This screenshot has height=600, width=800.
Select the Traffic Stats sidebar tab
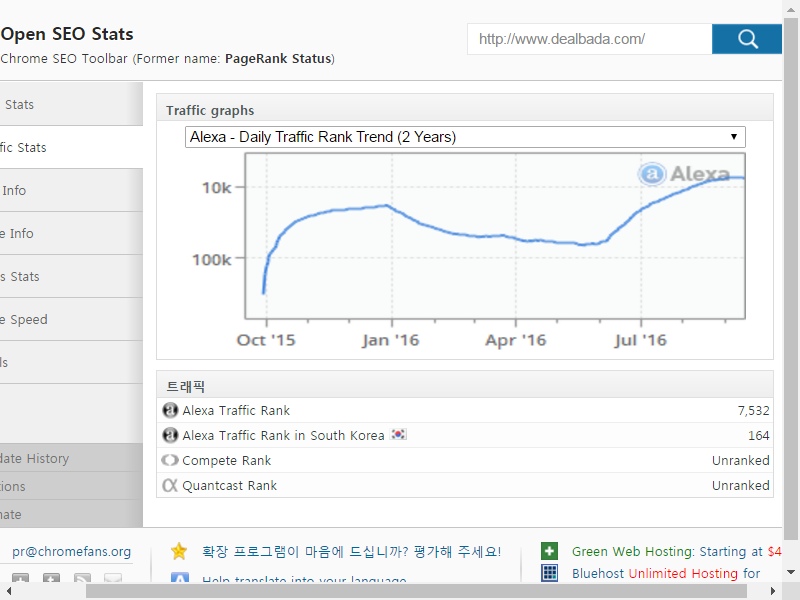pyautogui.click(x=70, y=148)
